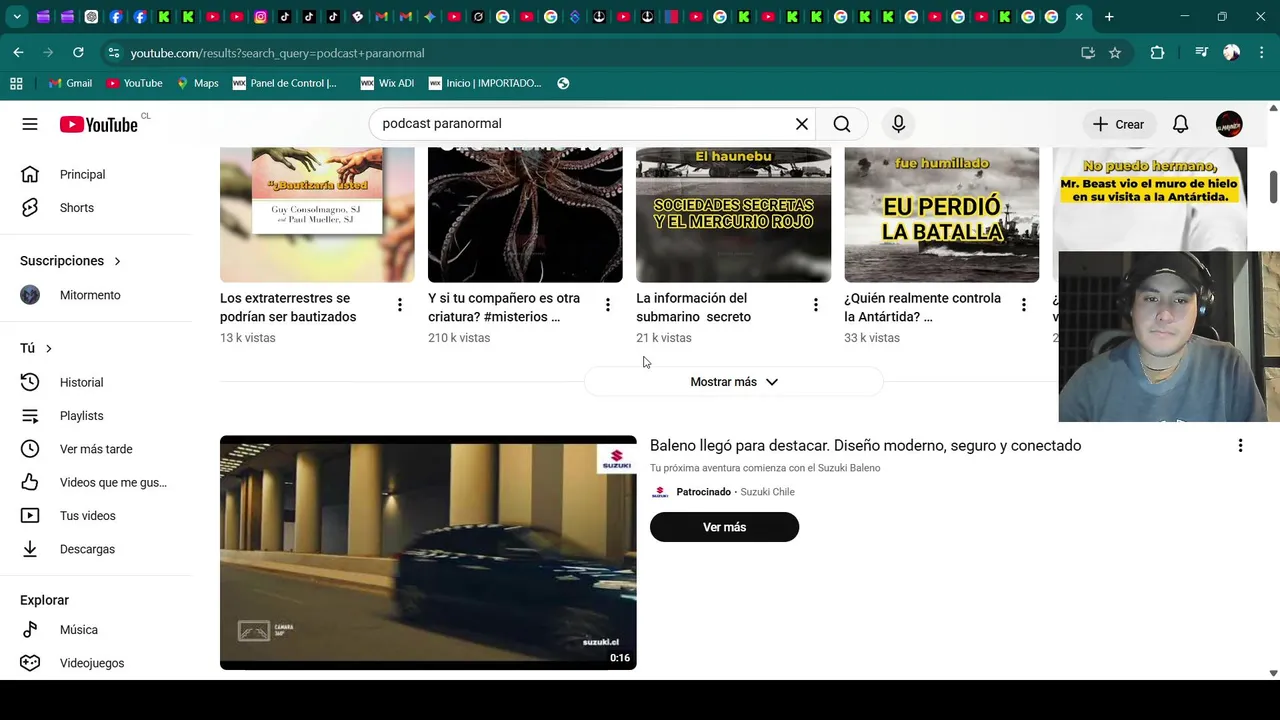This screenshot has width=1280, height=720.
Task: Open the Chrome profile avatar
Action: (1232, 53)
